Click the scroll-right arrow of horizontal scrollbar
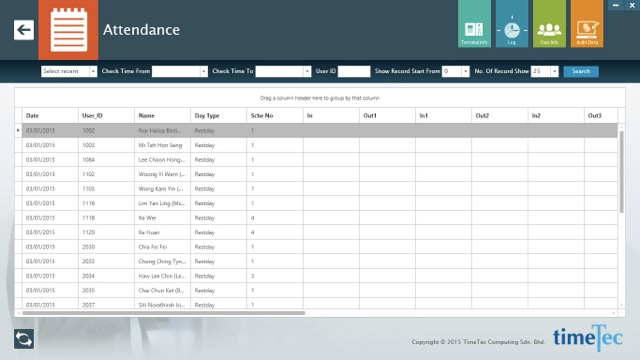Screen dimensions: 640x360 pyautogui.click(x=613, y=313)
